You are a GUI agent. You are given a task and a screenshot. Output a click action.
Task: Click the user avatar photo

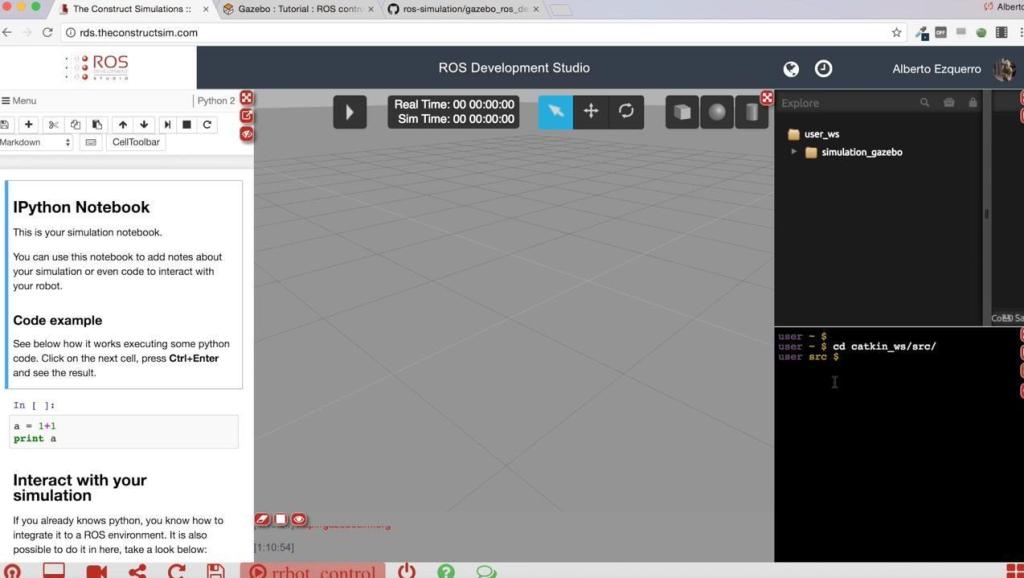(x=1004, y=69)
